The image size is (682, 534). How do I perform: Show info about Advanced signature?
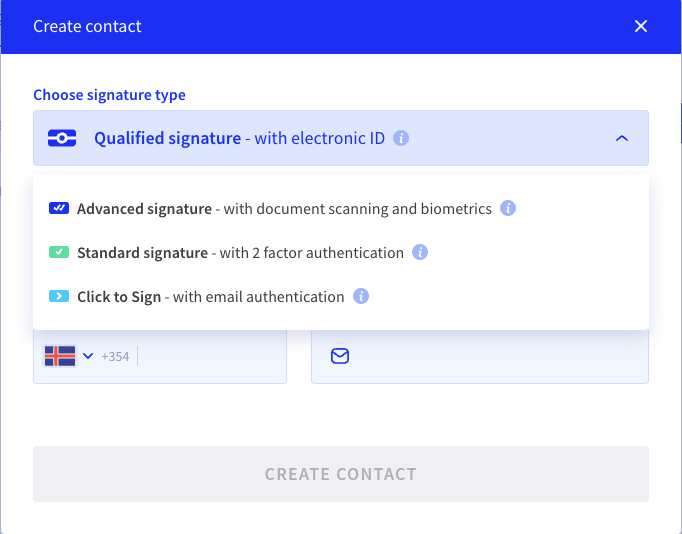coord(508,209)
